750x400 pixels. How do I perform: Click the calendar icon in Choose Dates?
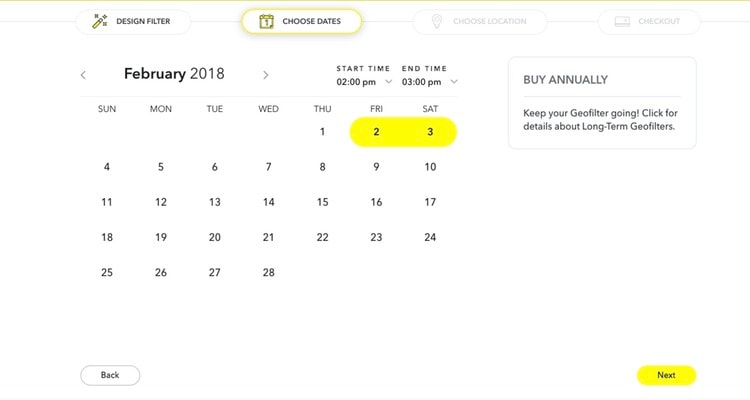(267, 21)
